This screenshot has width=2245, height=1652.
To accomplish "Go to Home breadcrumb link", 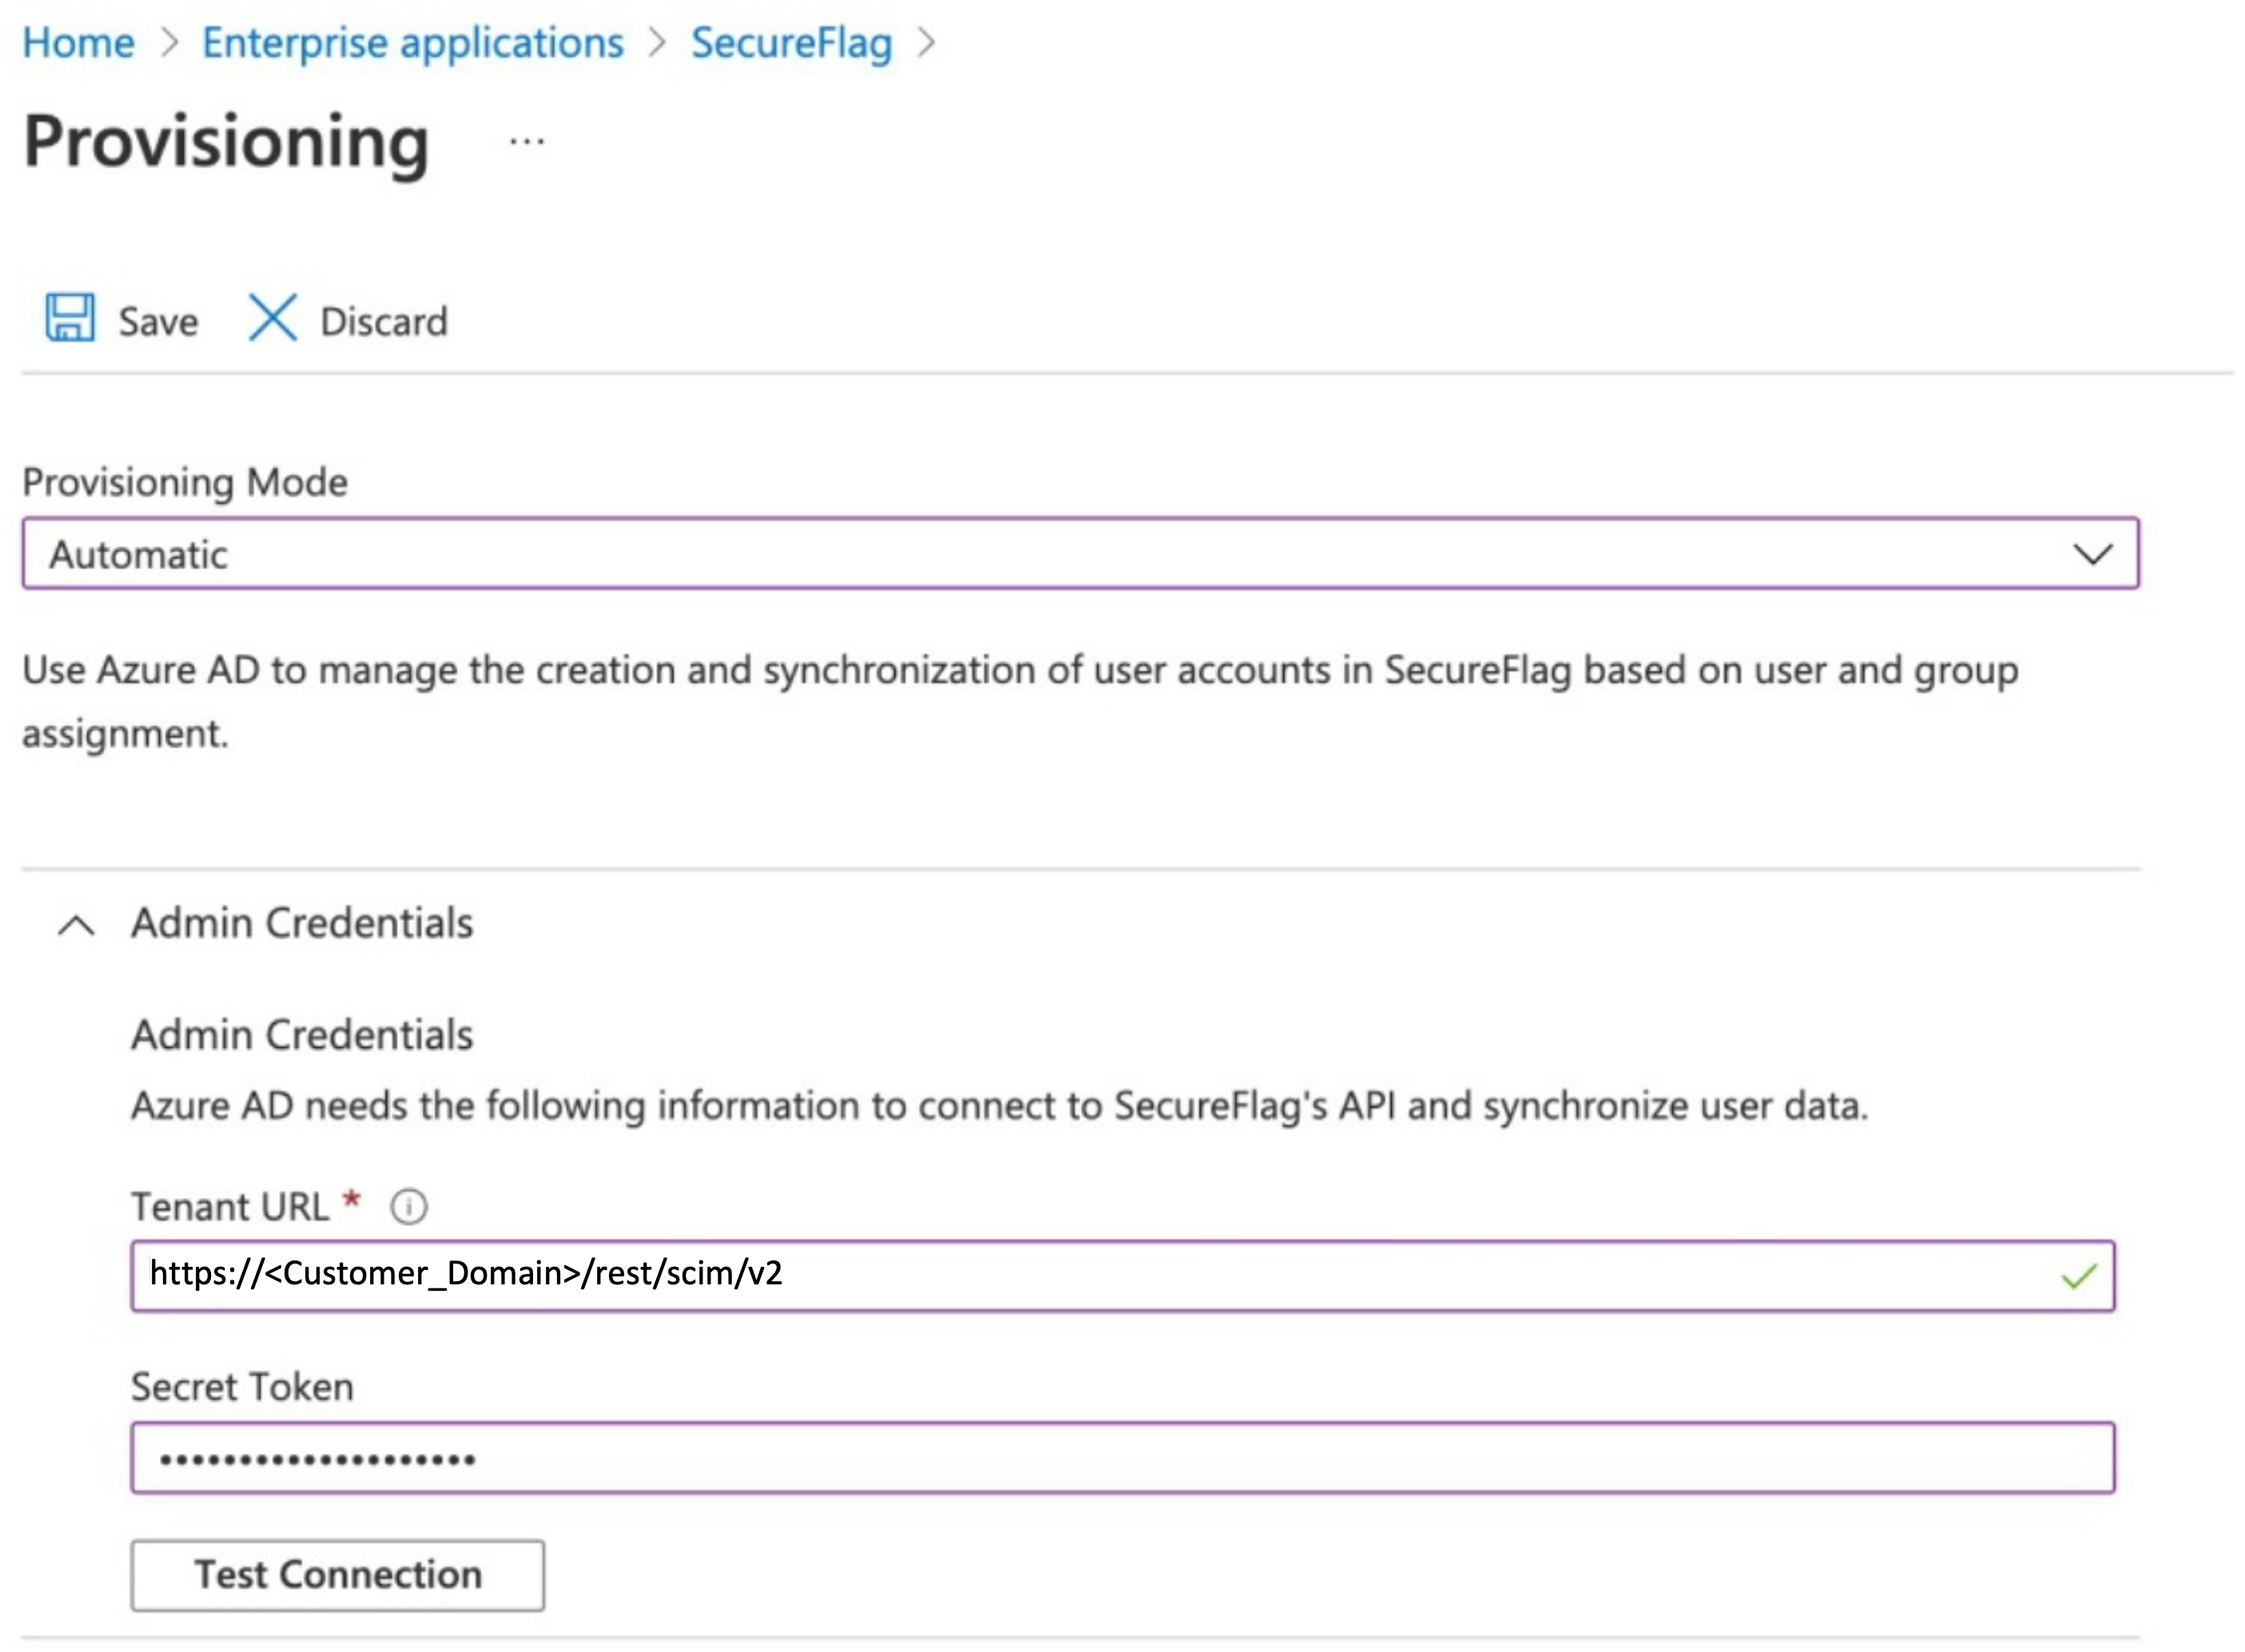I will [x=78, y=43].
